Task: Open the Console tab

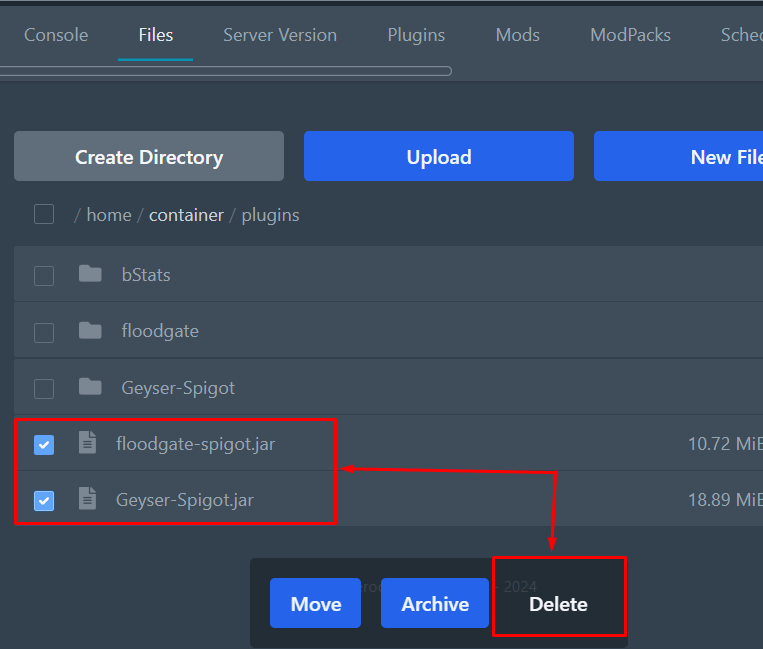Action: click(56, 35)
